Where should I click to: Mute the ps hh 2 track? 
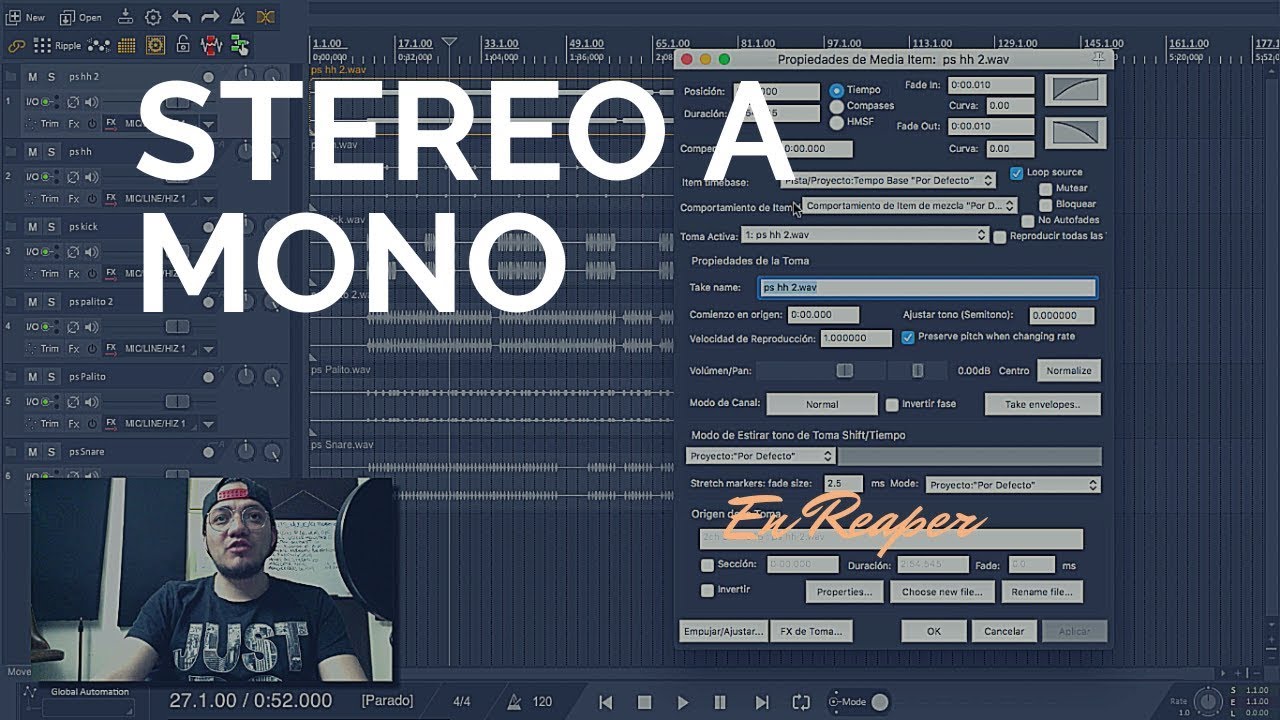tap(32, 77)
